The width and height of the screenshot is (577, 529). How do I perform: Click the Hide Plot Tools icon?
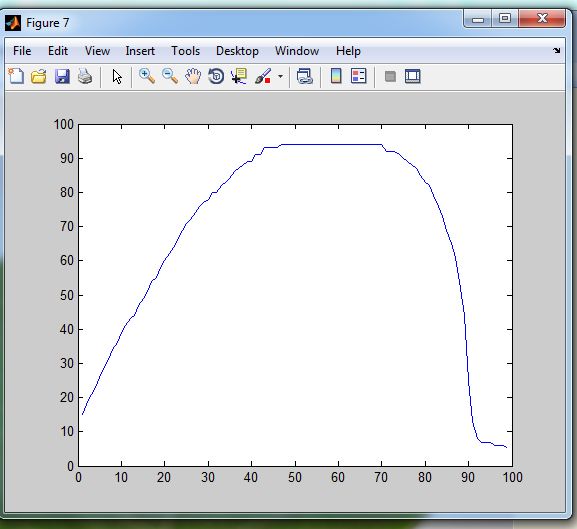[x=390, y=77]
